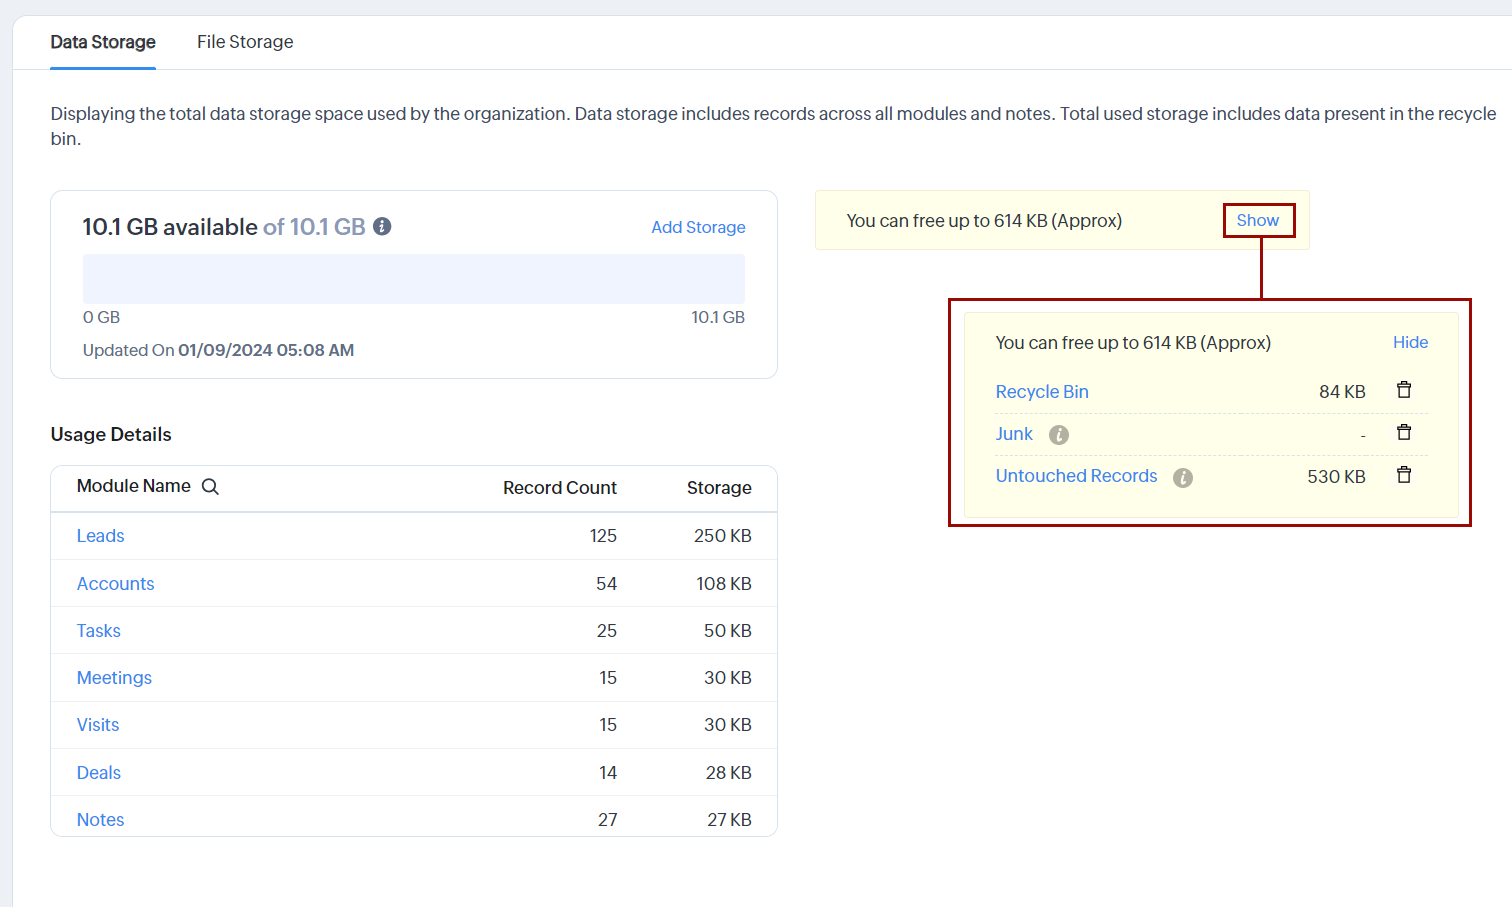Viewport: 1512px width, 907px height.
Task: Collapse the free-up panel using Hide
Action: pyautogui.click(x=1410, y=343)
